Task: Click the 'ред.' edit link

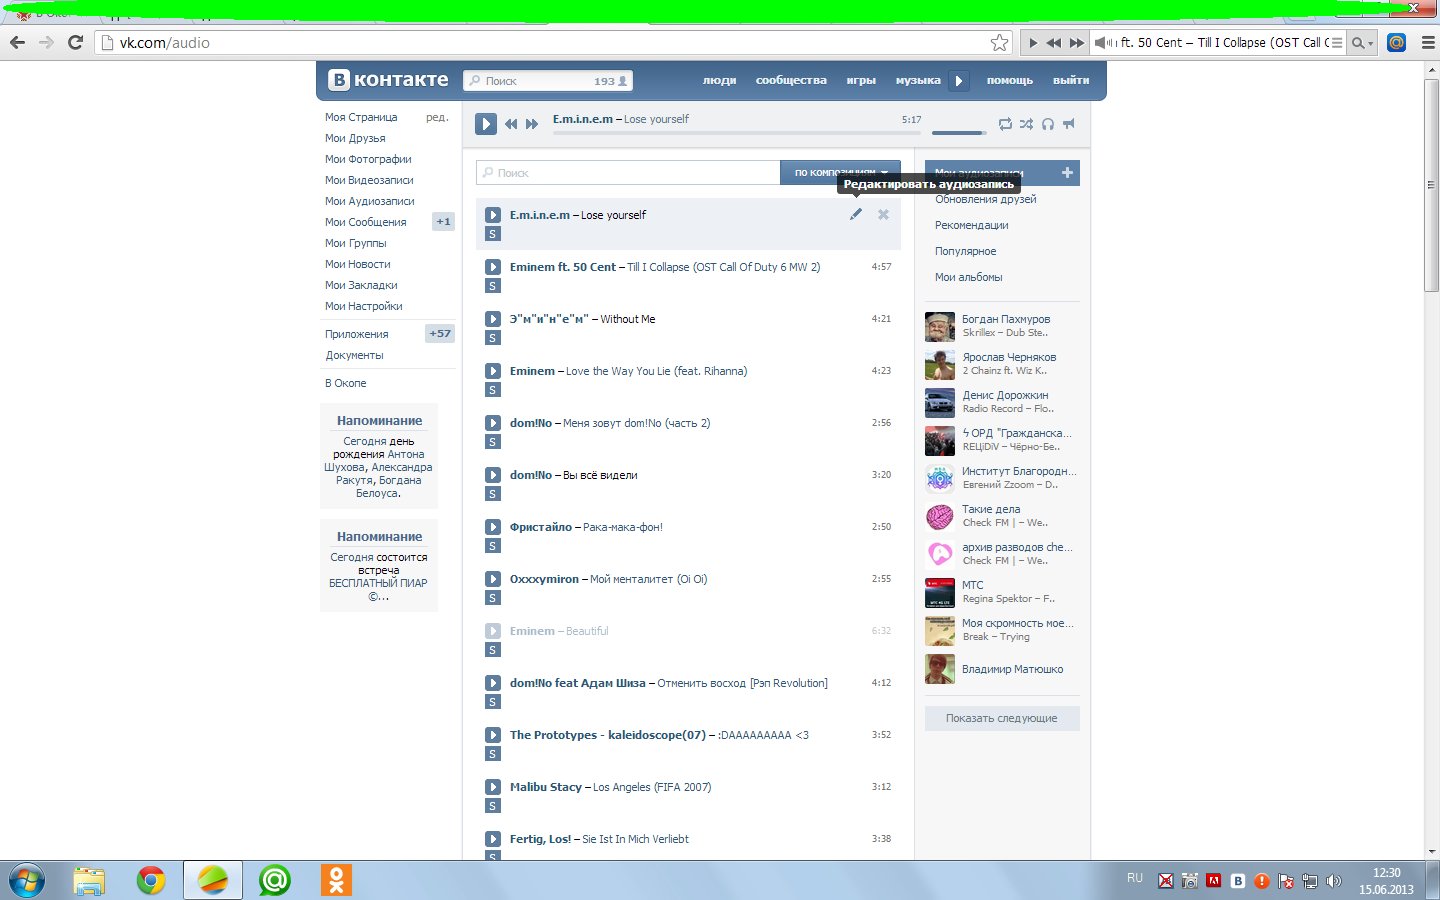Action: coord(437,117)
